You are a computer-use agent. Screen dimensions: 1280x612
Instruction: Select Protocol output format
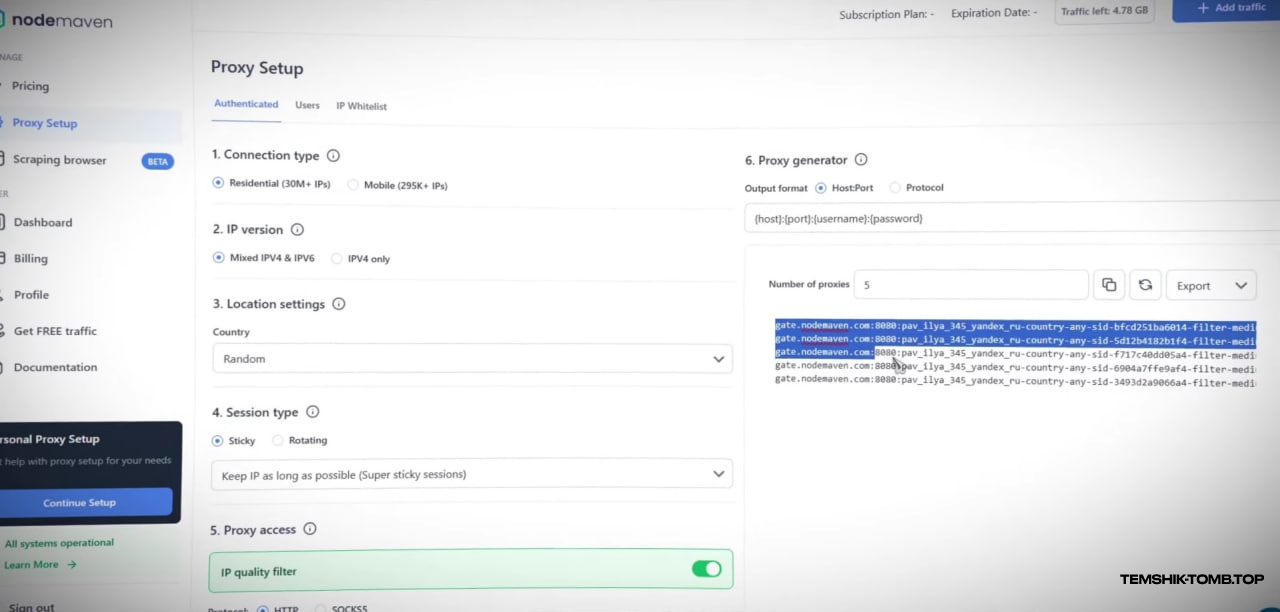(895, 188)
